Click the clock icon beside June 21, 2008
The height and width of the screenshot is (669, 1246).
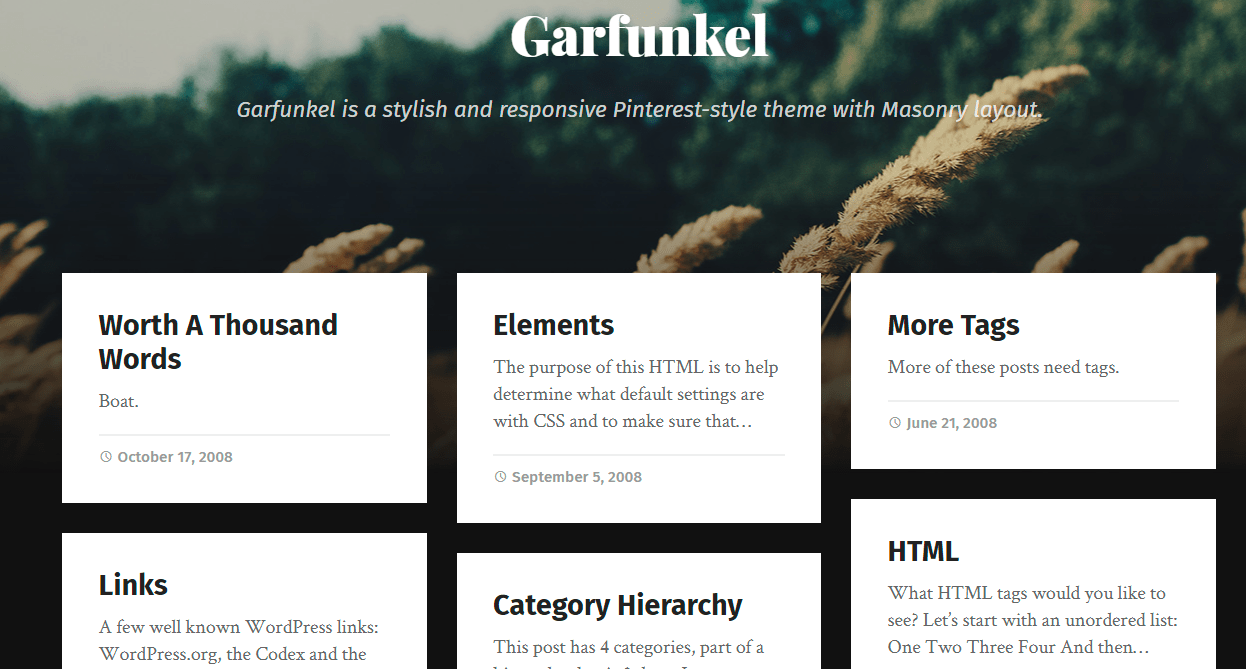[x=895, y=423]
